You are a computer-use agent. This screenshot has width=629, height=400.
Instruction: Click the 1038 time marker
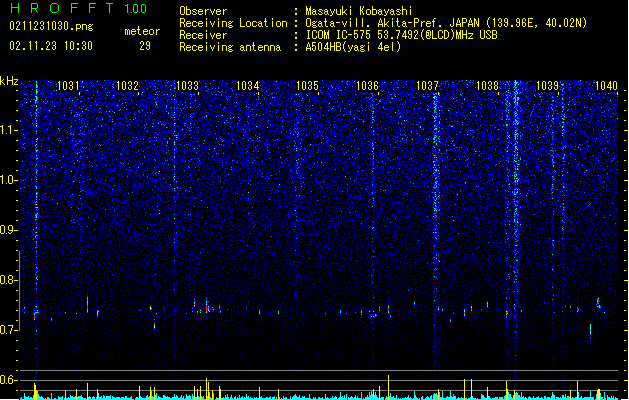coord(487,86)
